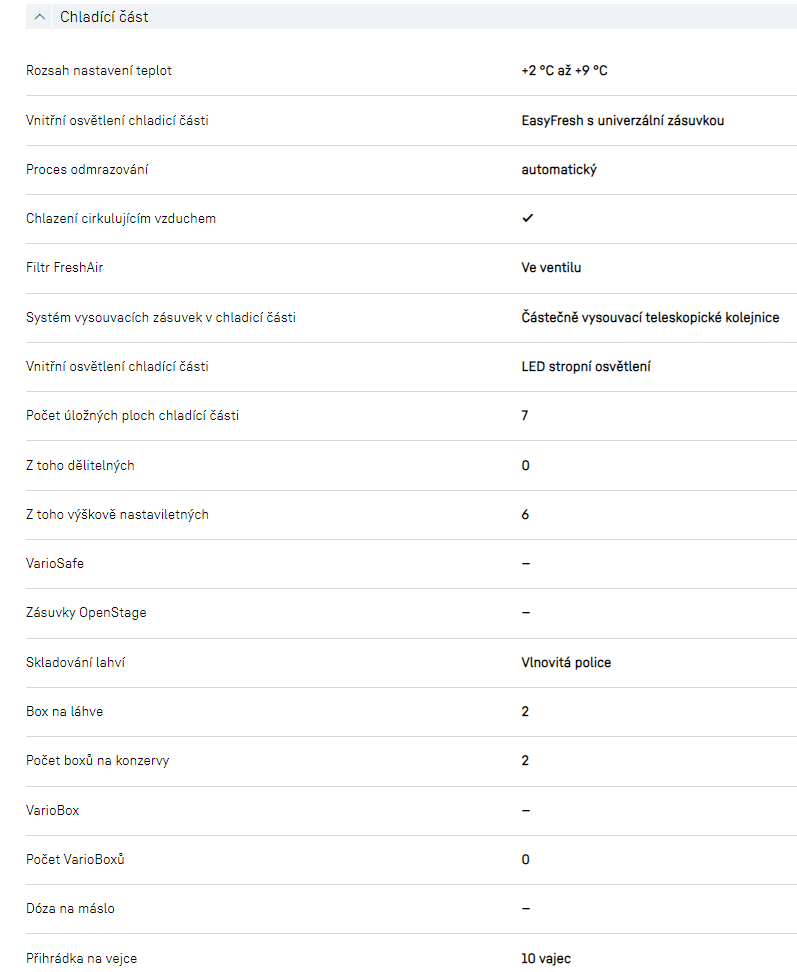
Task: Click EasyFresh s univerzální zásuvkou value
Action: 622,120
